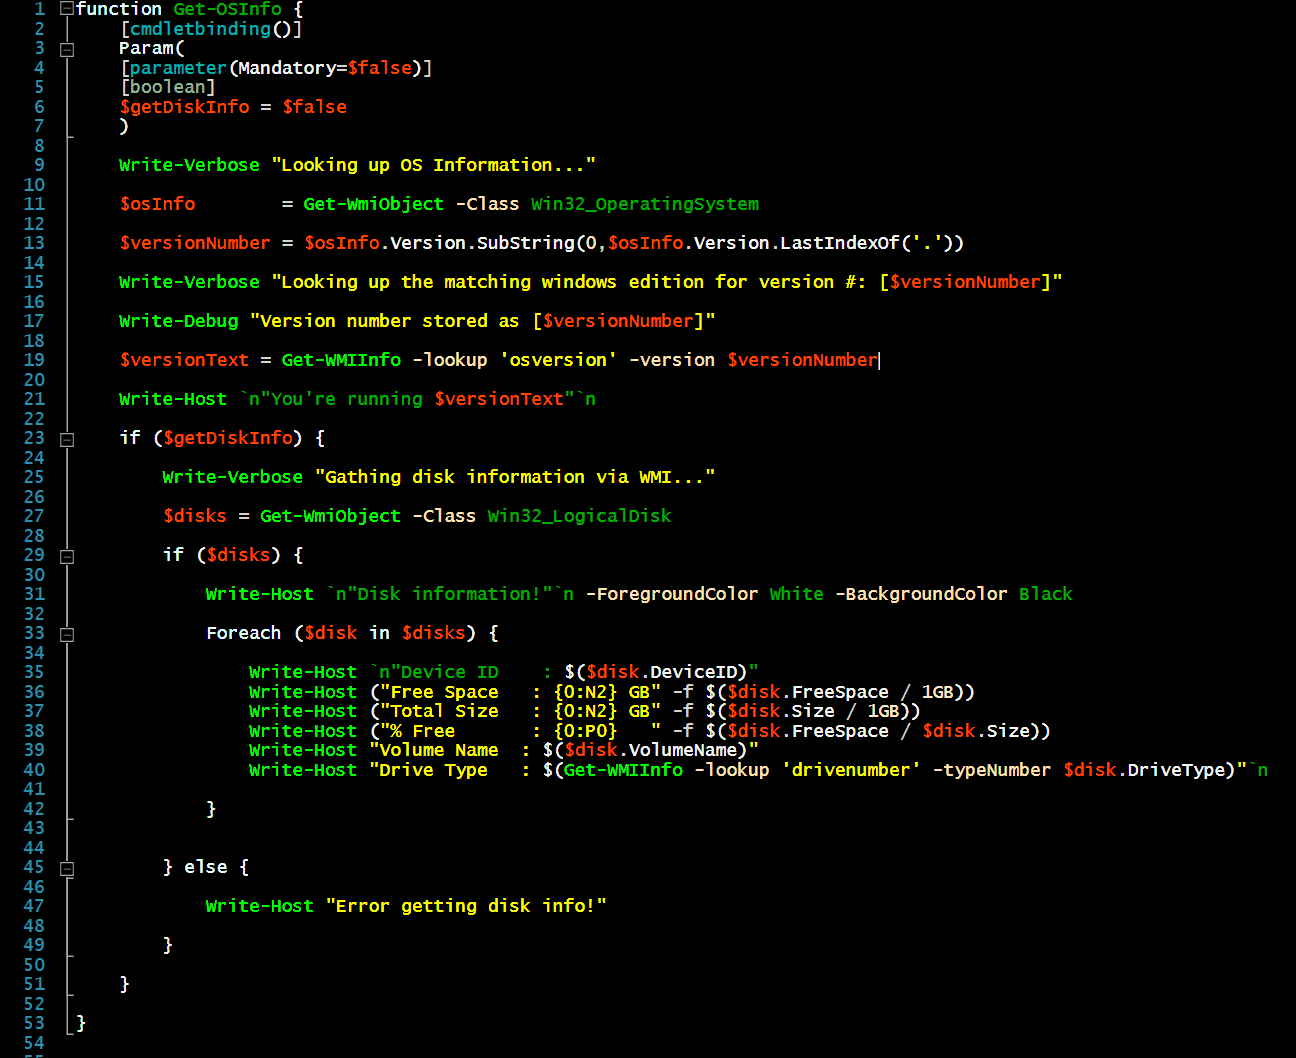Click line number 11 in the gutter

(x=34, y=203)
